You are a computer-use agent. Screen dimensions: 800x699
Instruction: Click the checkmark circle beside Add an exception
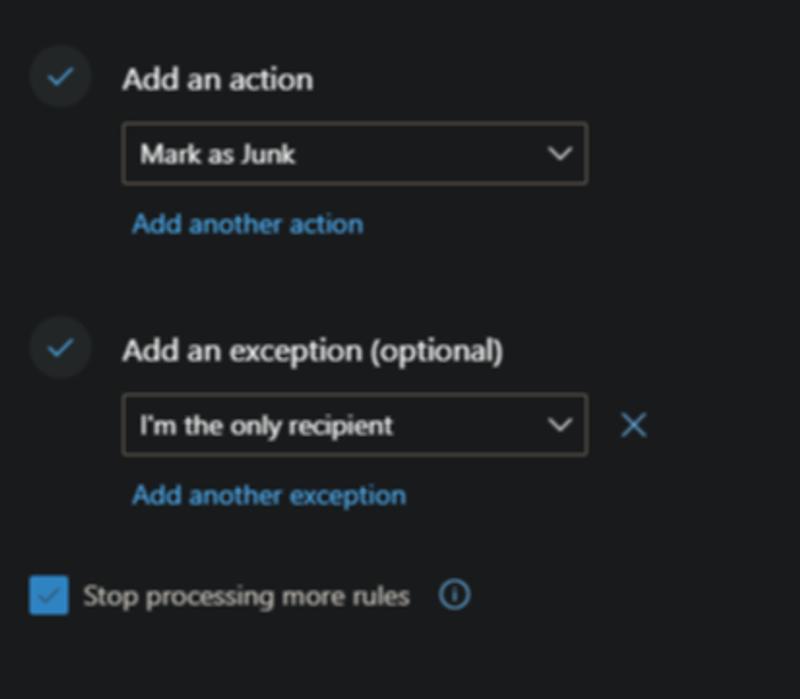61,348
